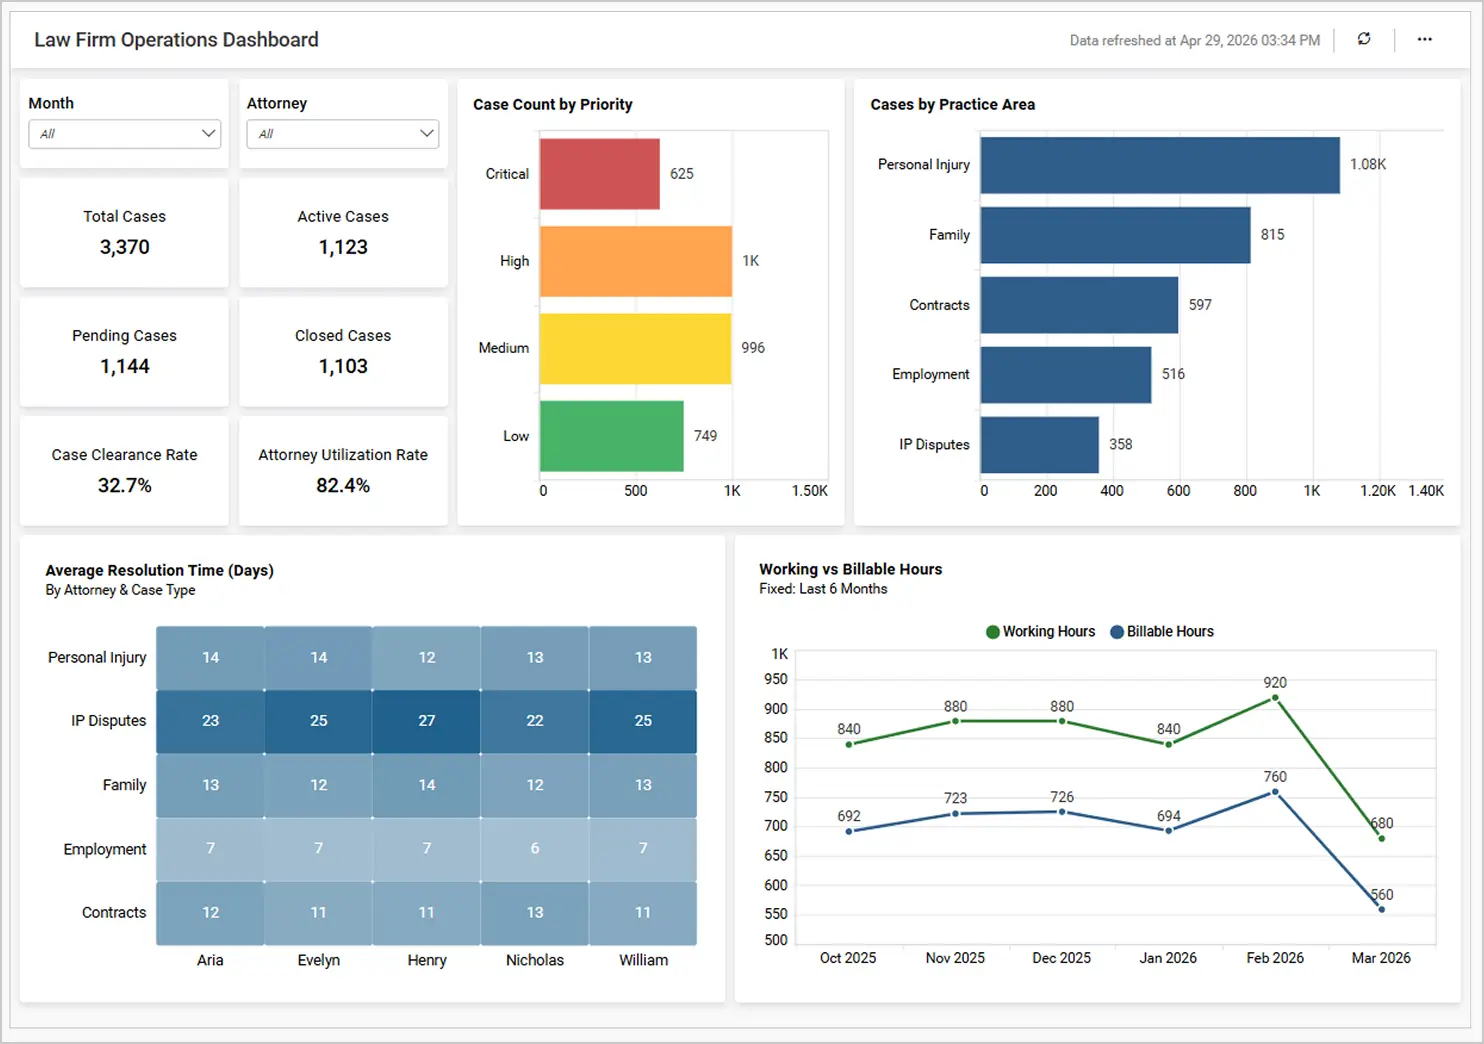This screenshot has height=1044, width=1484.
Task: Click heatmap cell Personal Injury for Aria
Action: (x=210, y=658)
